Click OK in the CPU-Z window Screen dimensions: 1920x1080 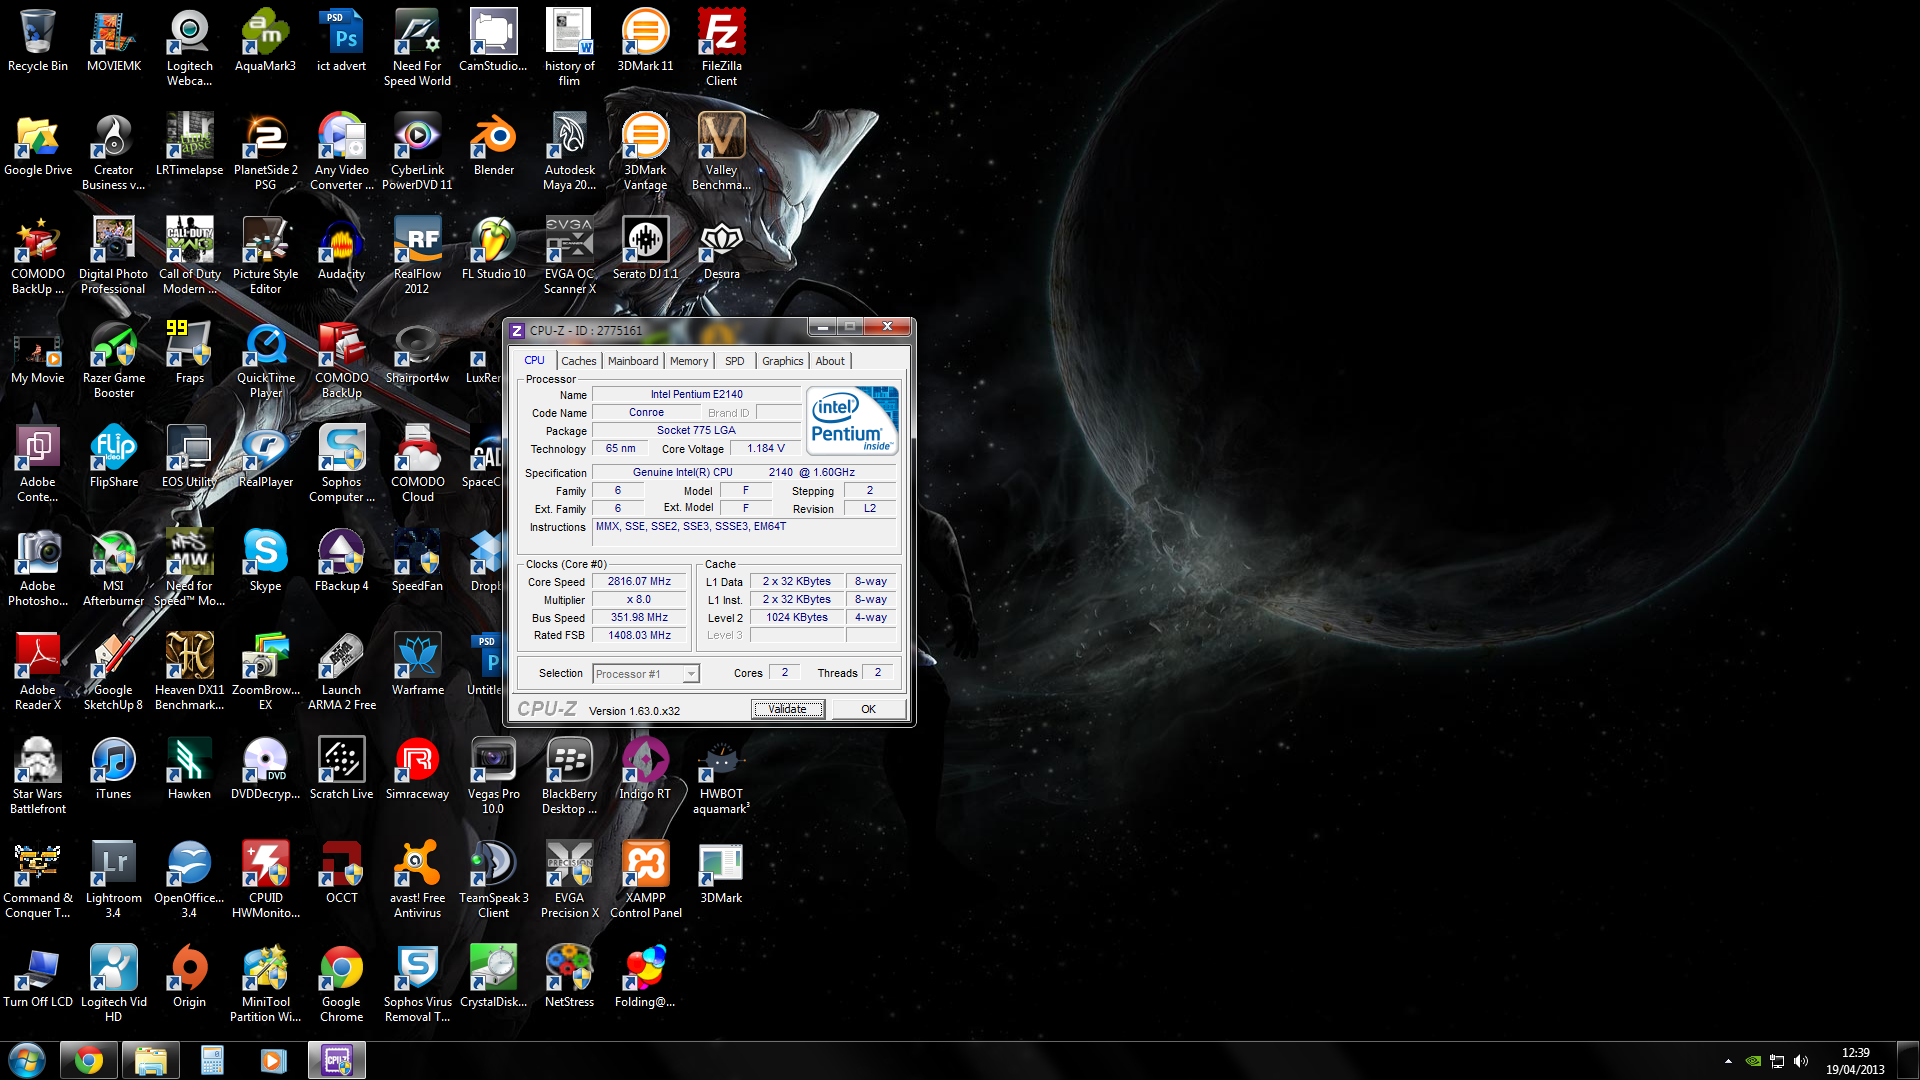(868, 709)
